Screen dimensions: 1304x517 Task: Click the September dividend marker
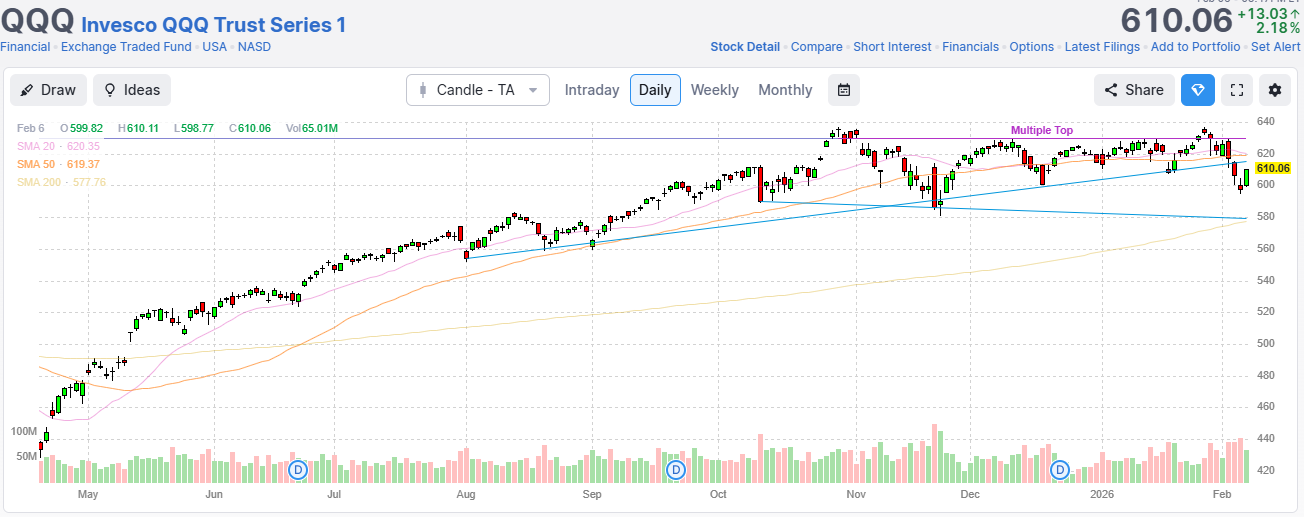[676, 469]
